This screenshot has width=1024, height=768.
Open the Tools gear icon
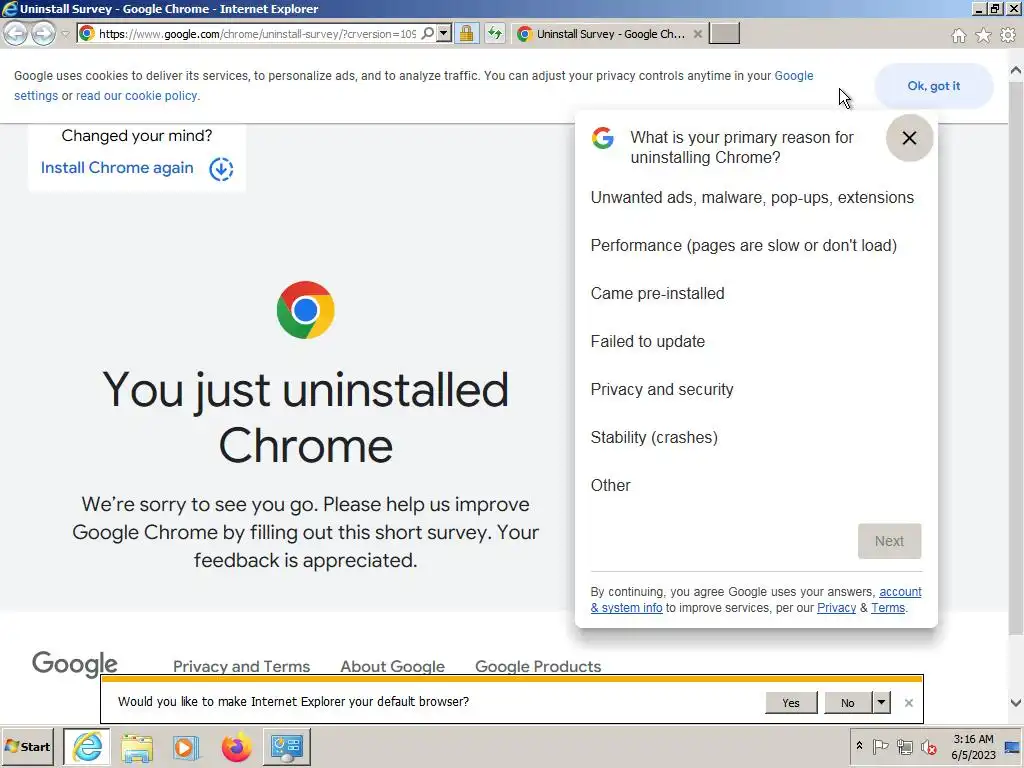point(1008,35)
